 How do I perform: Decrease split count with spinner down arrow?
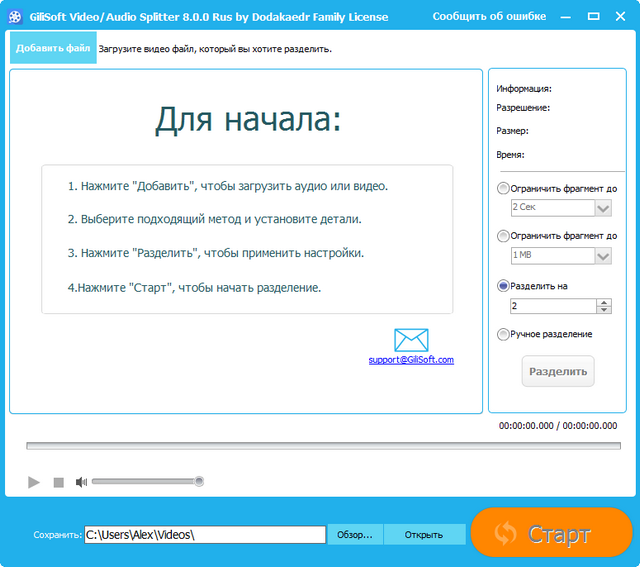(604, 310)
